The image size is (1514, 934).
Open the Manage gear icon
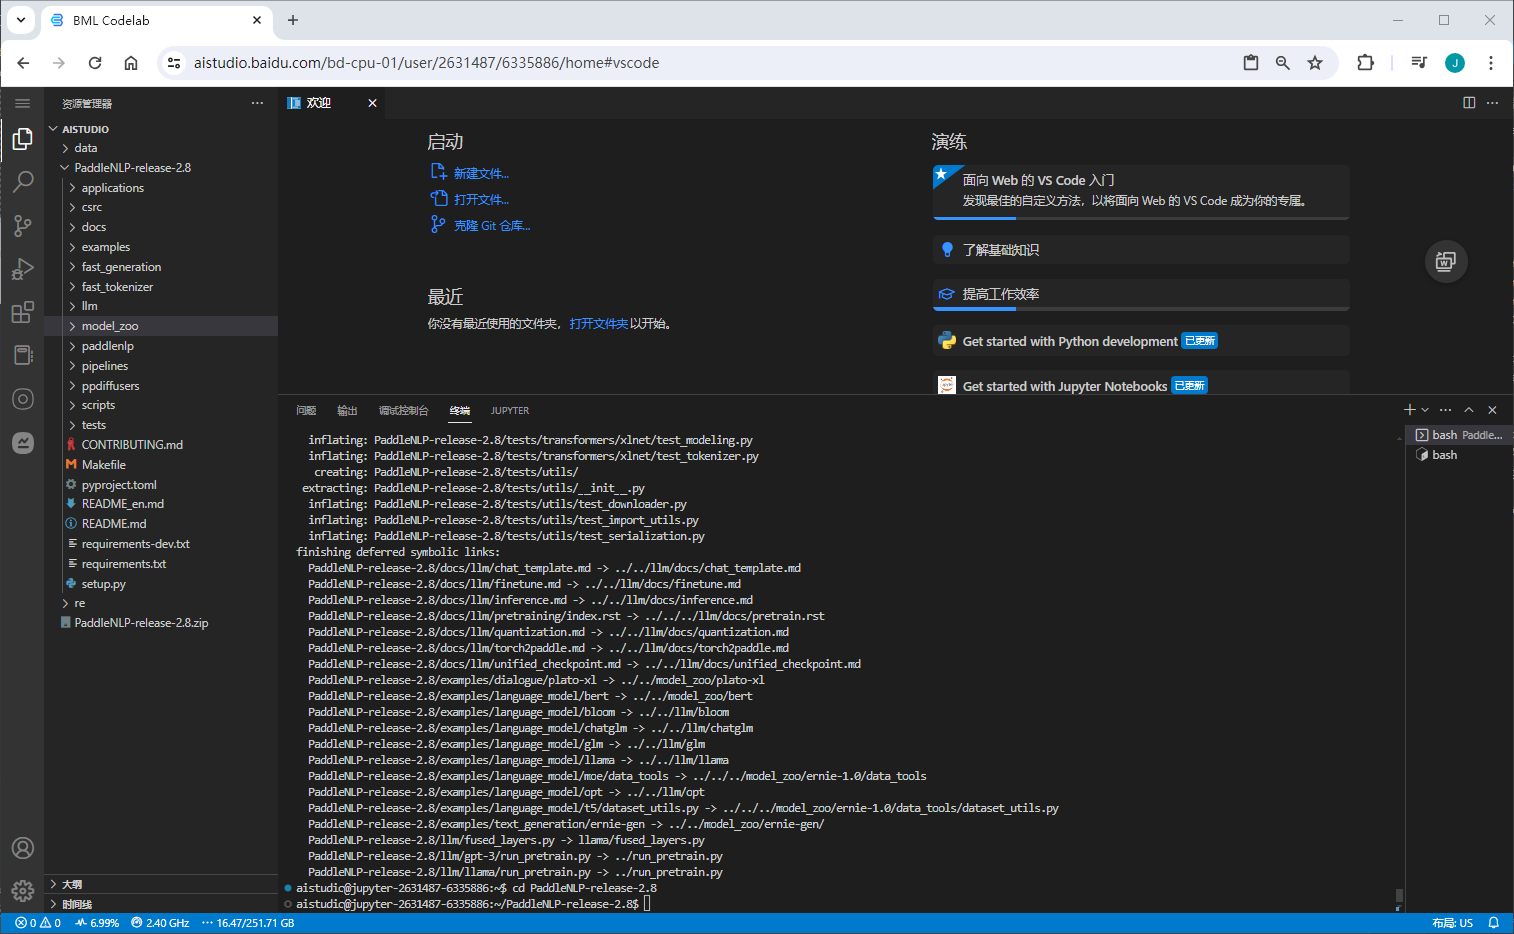22,890
